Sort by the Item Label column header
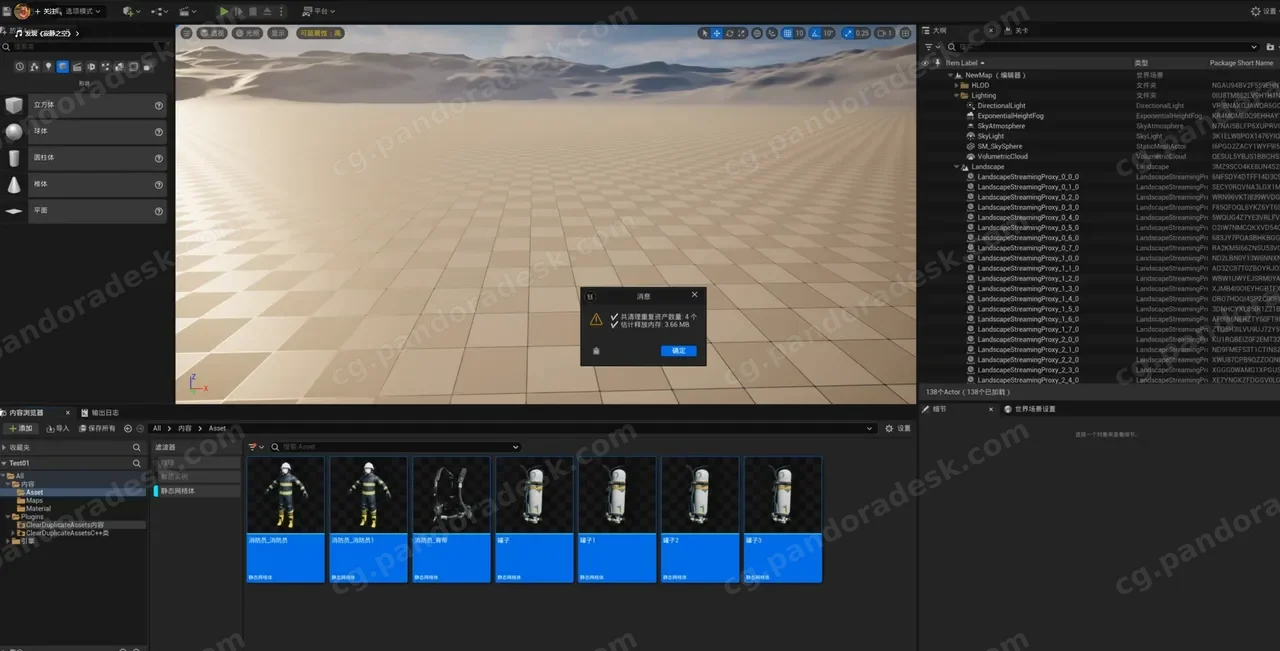This screenshot has width=1280, height=651. click(965, 63)
